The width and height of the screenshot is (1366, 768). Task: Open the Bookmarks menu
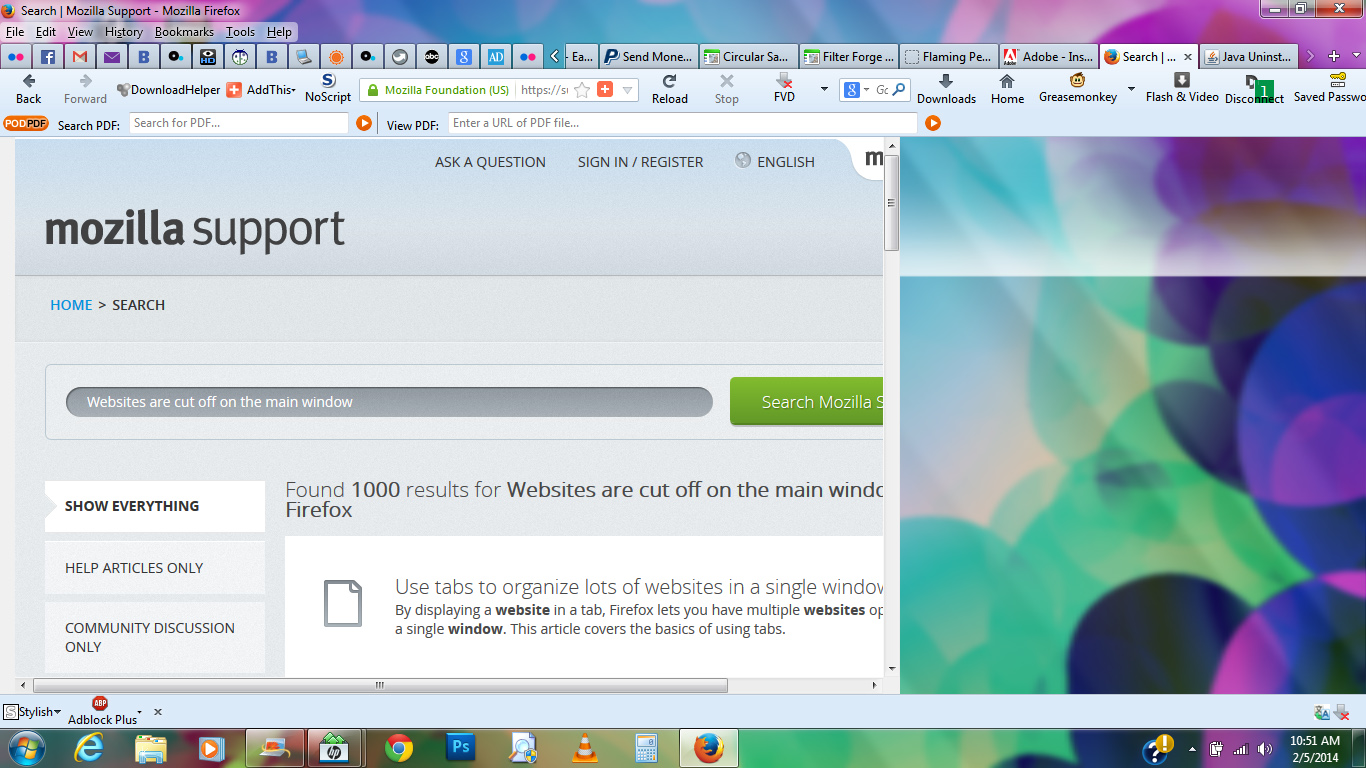point(184,32)
